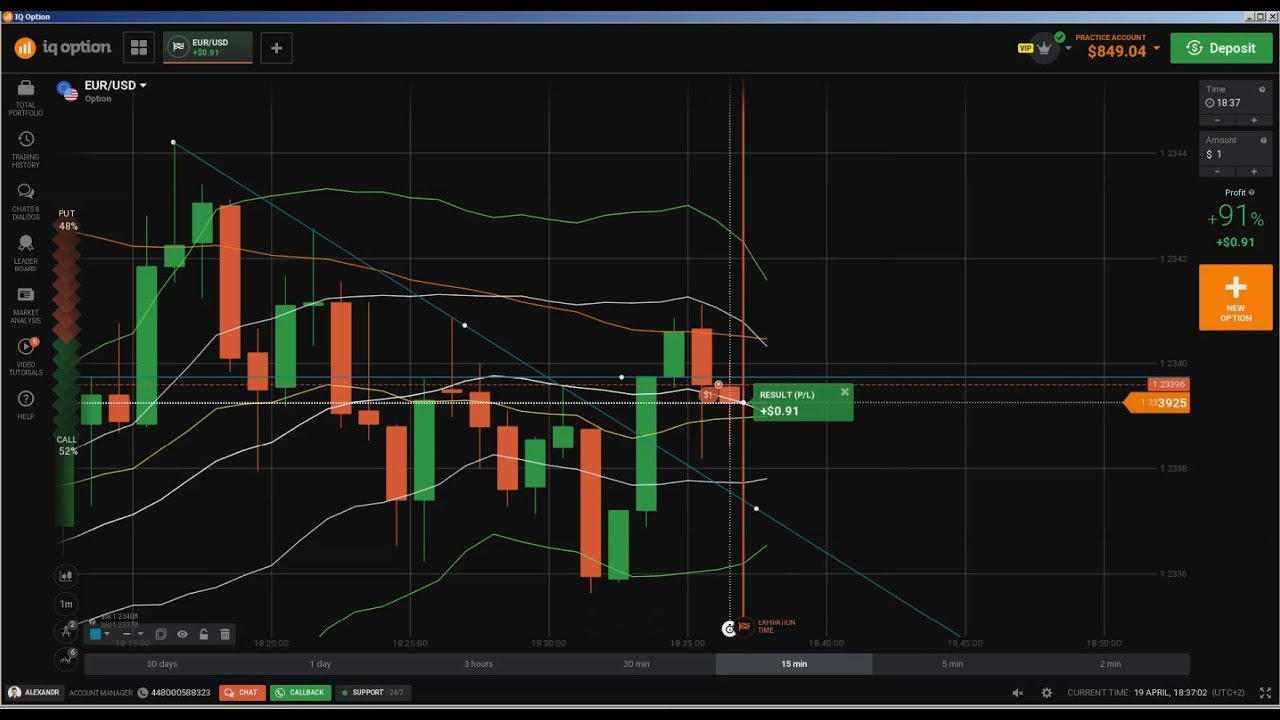Add a new asset tab with plus
The height and width of the screenshot is (720, 1280).
pyautogui.click(x=277, y=47)
